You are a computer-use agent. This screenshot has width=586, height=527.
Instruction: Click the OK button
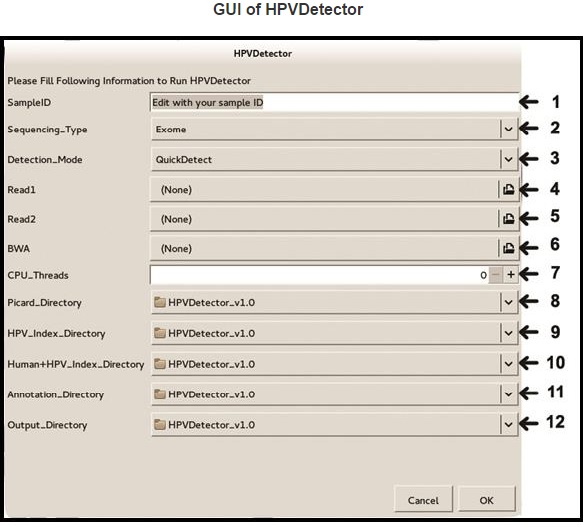pos(487,500)
